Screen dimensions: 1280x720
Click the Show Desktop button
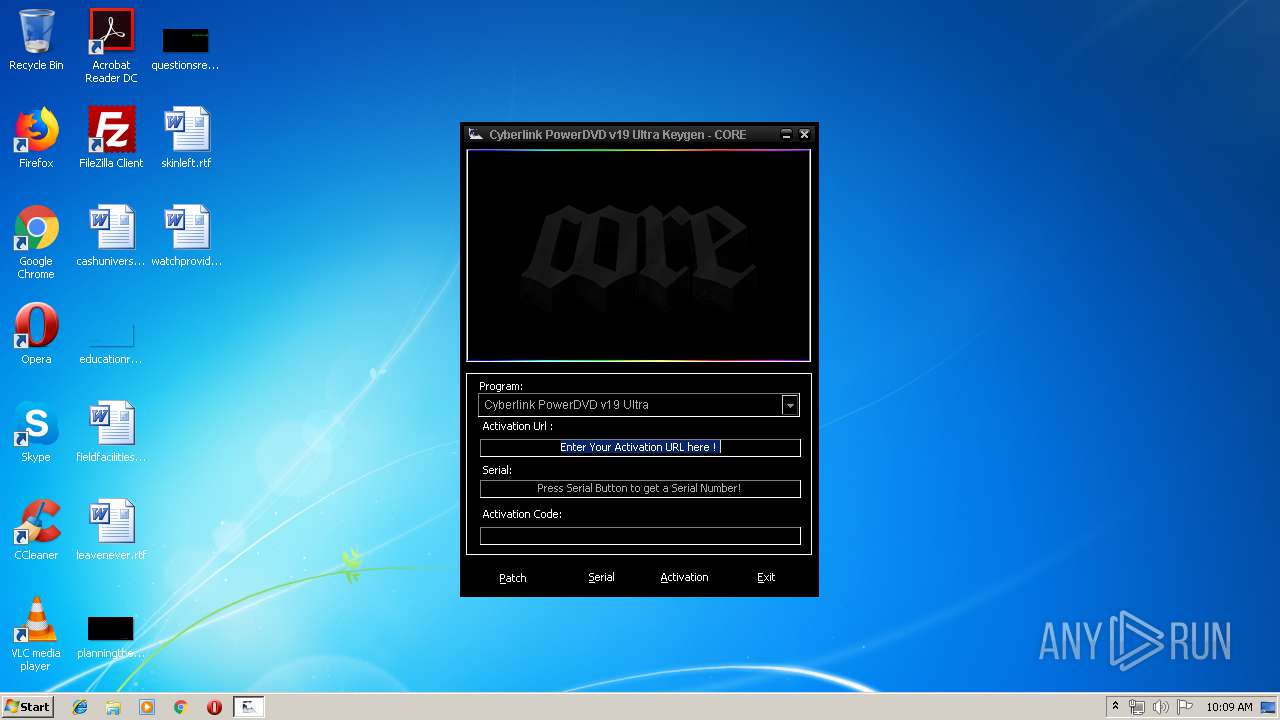(1270, 707)
